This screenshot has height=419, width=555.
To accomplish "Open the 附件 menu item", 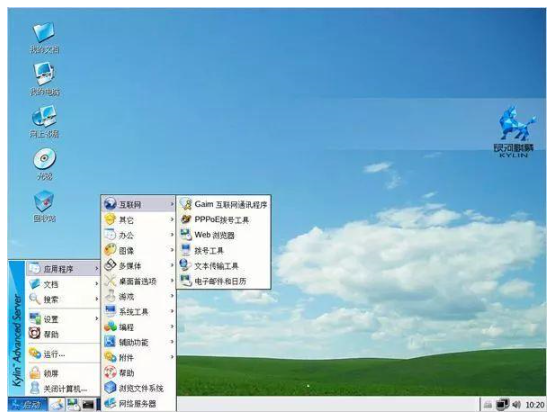I will [138, 357].
